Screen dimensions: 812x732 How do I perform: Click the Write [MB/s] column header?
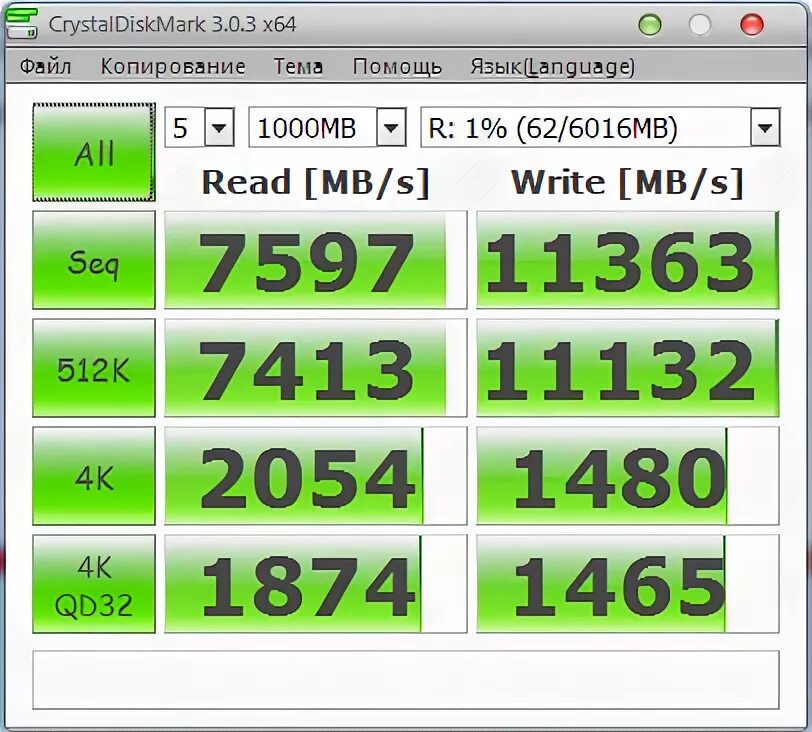(627, 182)
